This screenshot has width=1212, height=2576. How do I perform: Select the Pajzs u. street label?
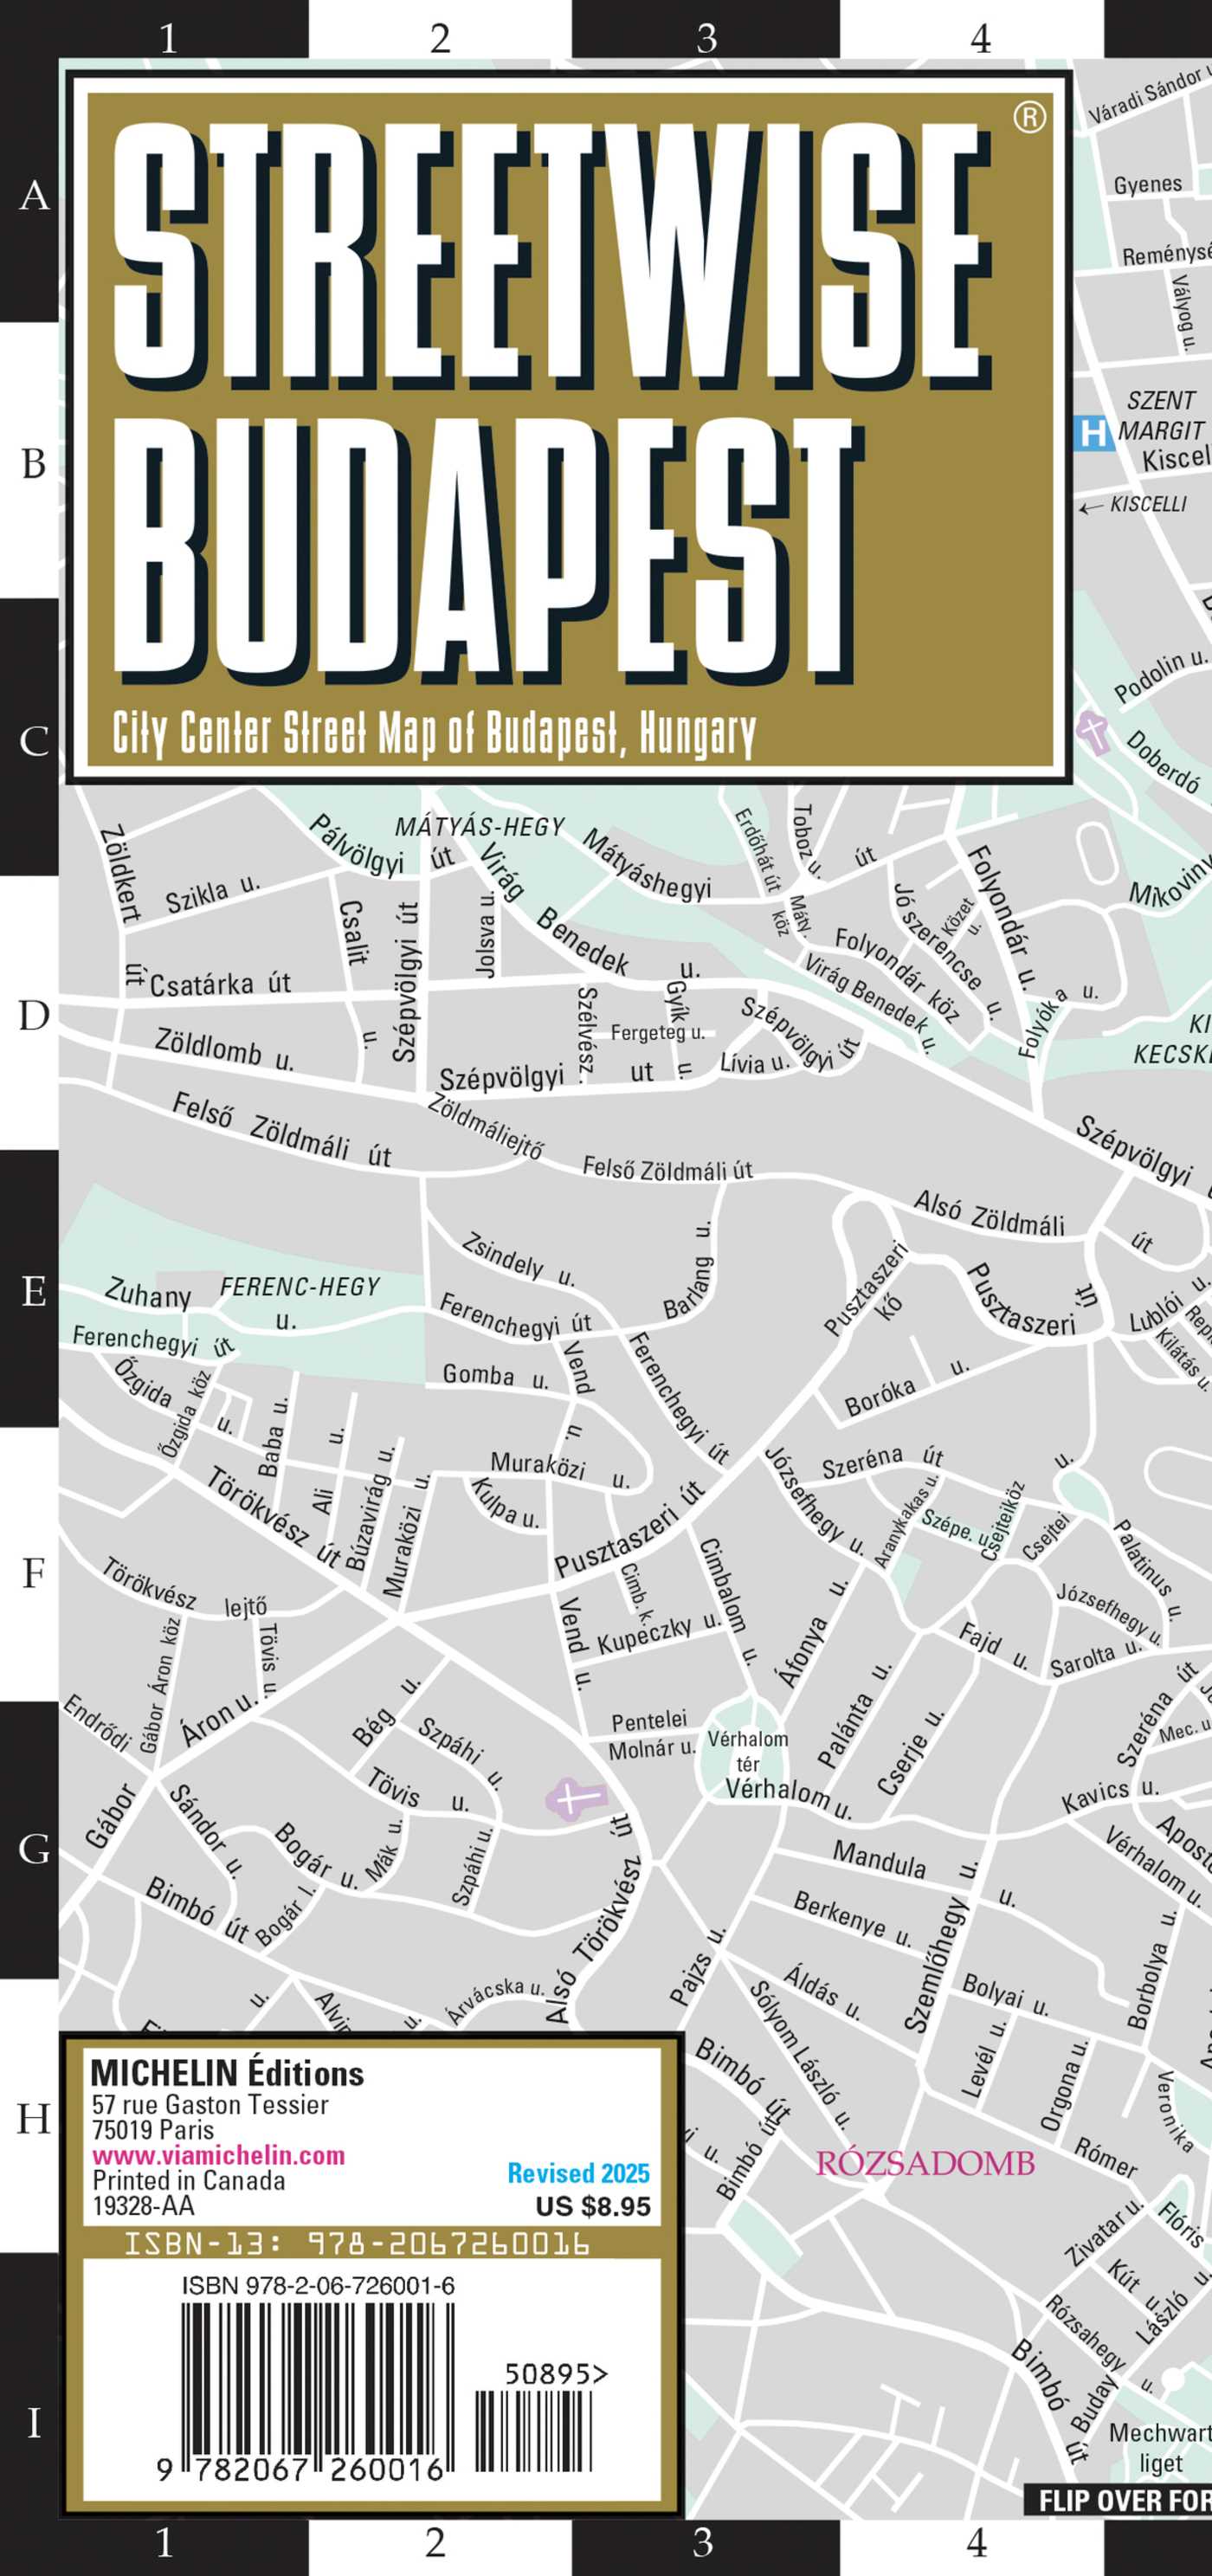pyautogui.click(x=697, y=1966)
